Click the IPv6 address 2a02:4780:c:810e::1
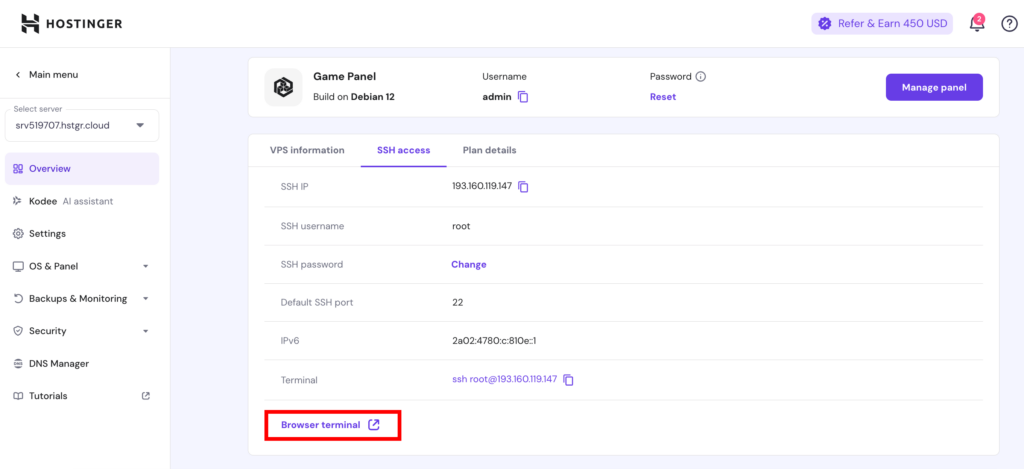The height and width of the screenshot is (469, 1024). [494, 341]
